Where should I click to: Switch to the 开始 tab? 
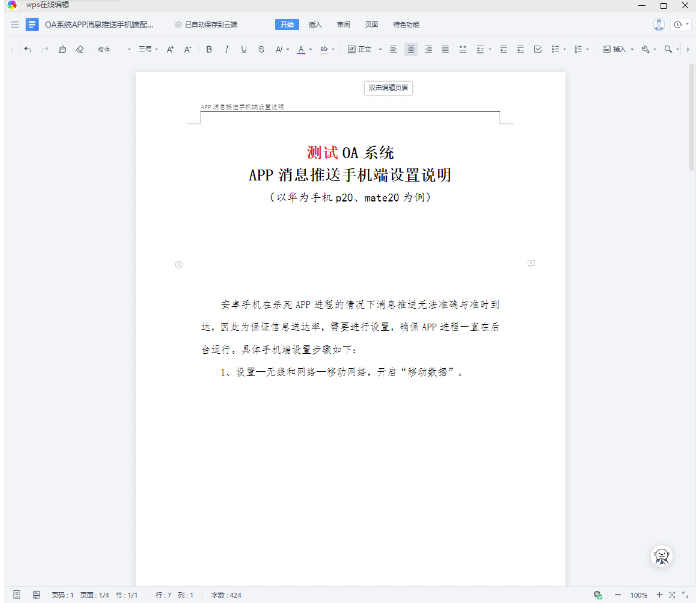click(x=287, y=25)
